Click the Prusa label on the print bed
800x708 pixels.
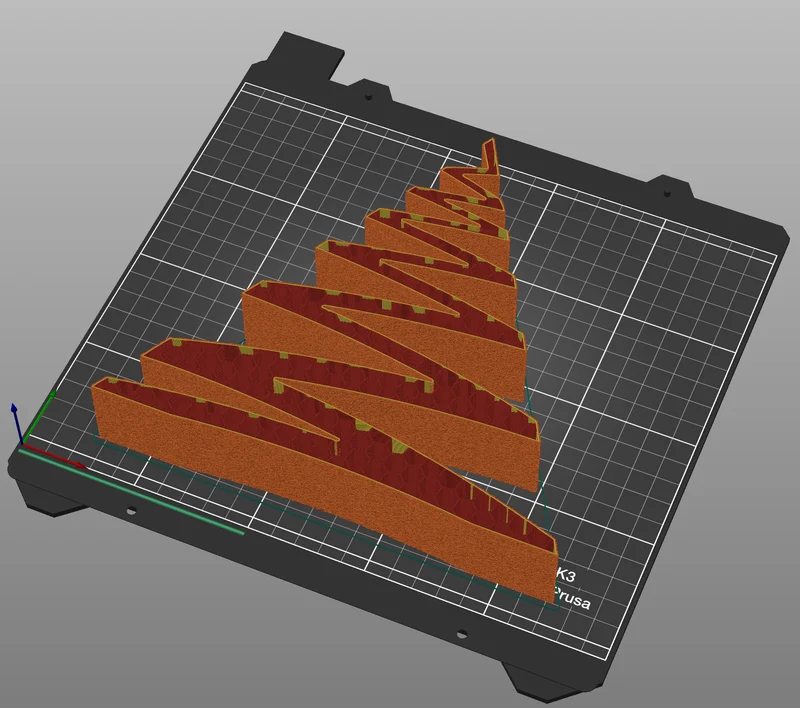(x=572, y=598)
